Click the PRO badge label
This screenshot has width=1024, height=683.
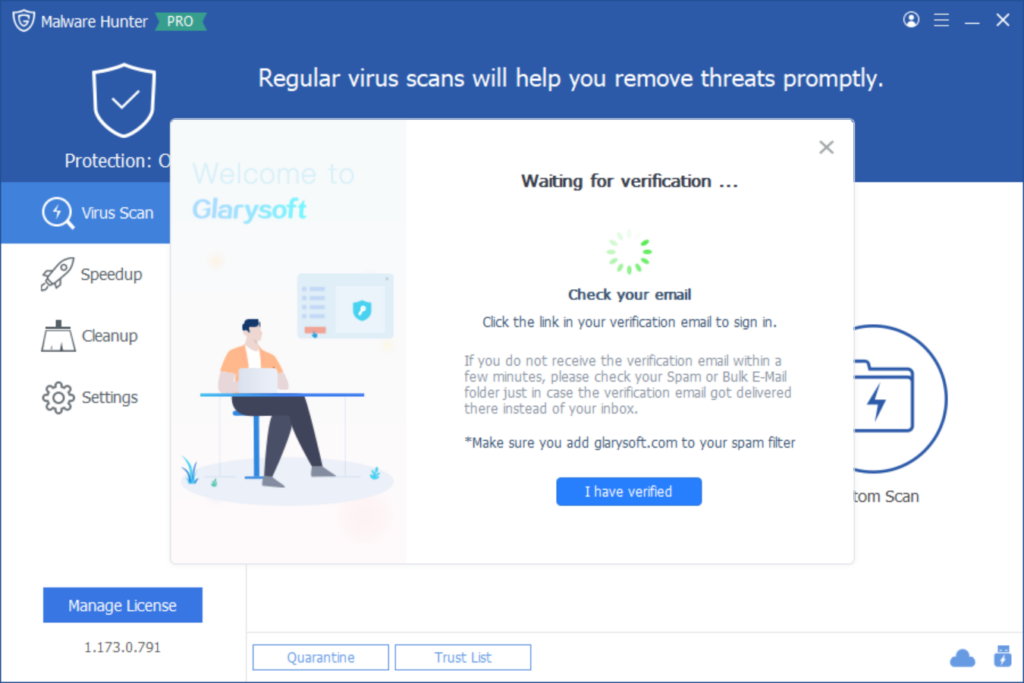pyautogui.click(x=180, y=22)
